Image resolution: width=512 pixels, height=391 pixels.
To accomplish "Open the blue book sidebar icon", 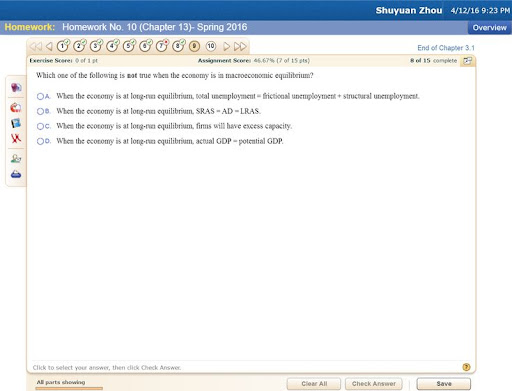I will (x=16, y=123).
